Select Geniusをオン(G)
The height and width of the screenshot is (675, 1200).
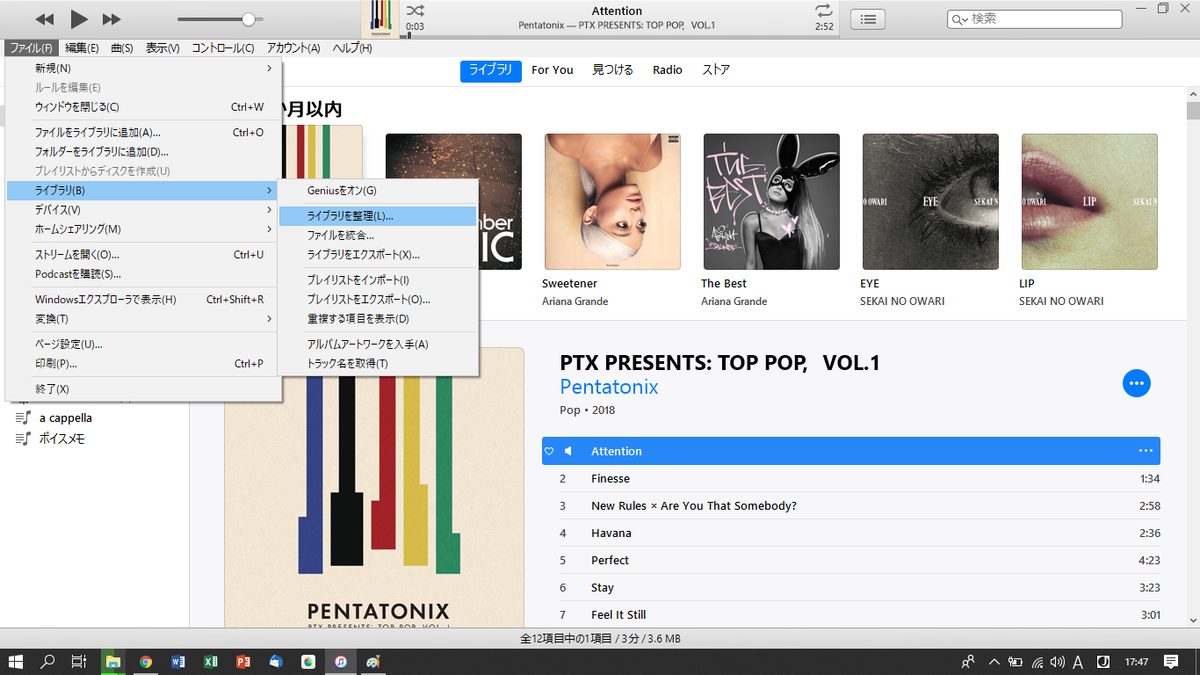[379, 190]
